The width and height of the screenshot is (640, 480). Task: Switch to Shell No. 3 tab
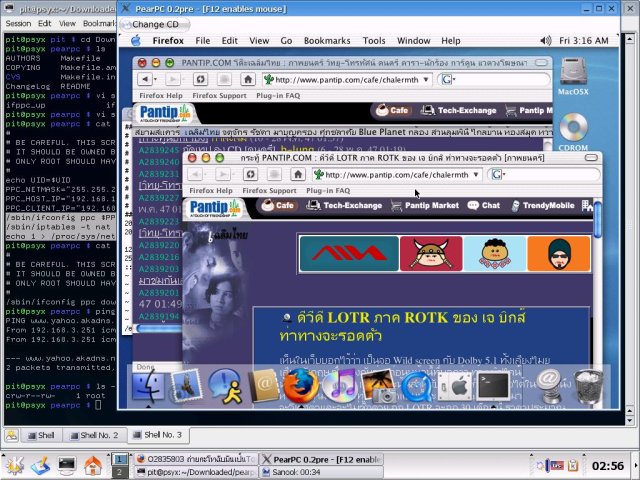pyautogui.click(x=158, y=435)
